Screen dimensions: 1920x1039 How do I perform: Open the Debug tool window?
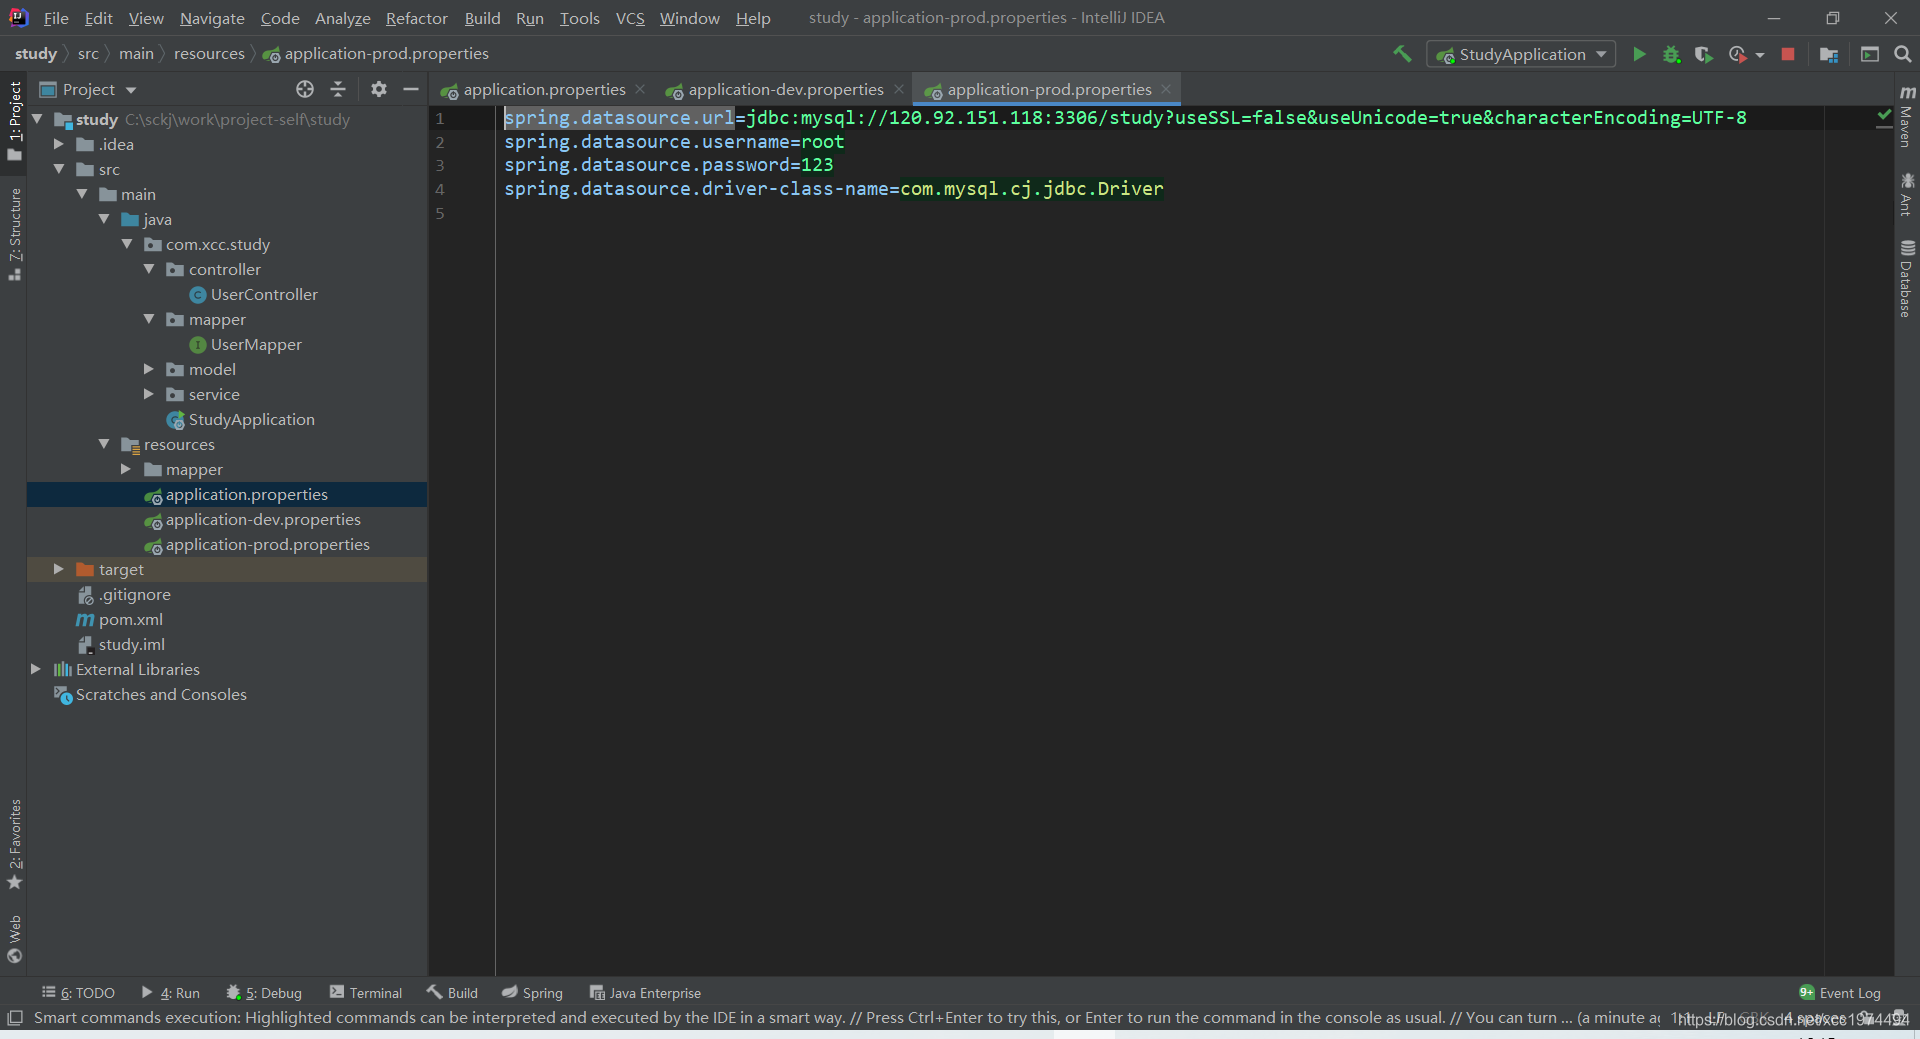264,993
